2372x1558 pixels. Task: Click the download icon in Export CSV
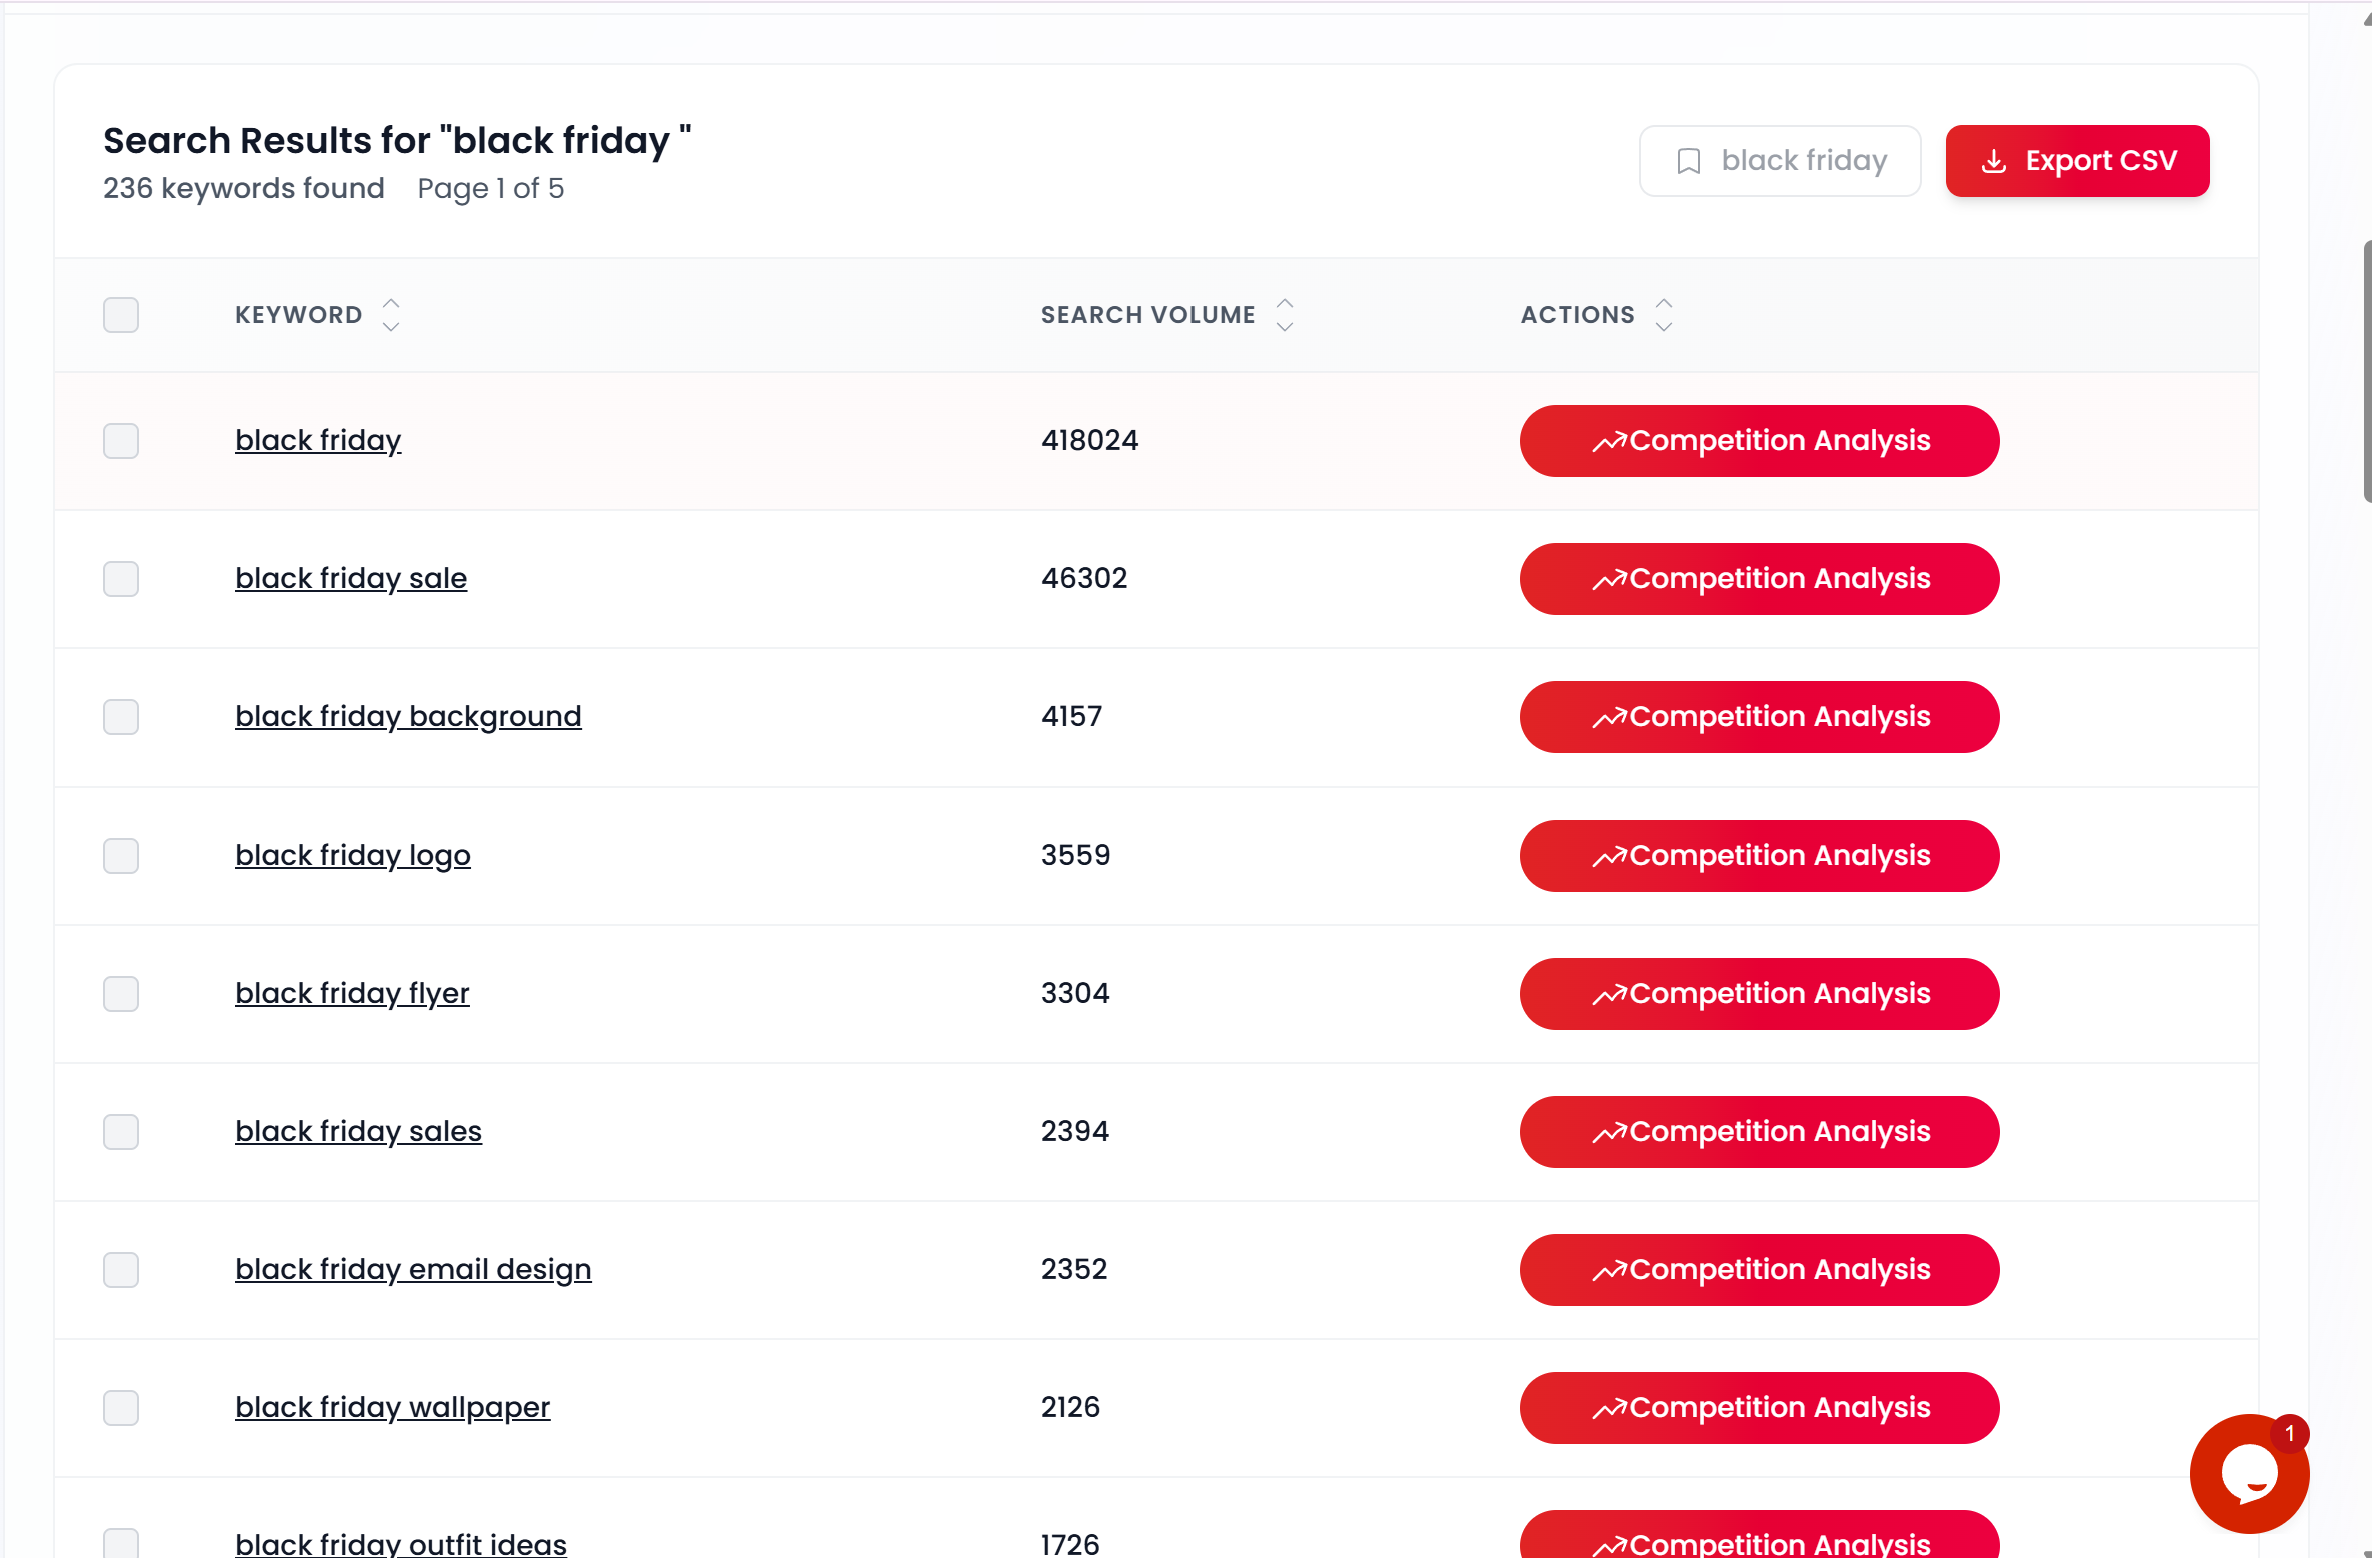1993,161
